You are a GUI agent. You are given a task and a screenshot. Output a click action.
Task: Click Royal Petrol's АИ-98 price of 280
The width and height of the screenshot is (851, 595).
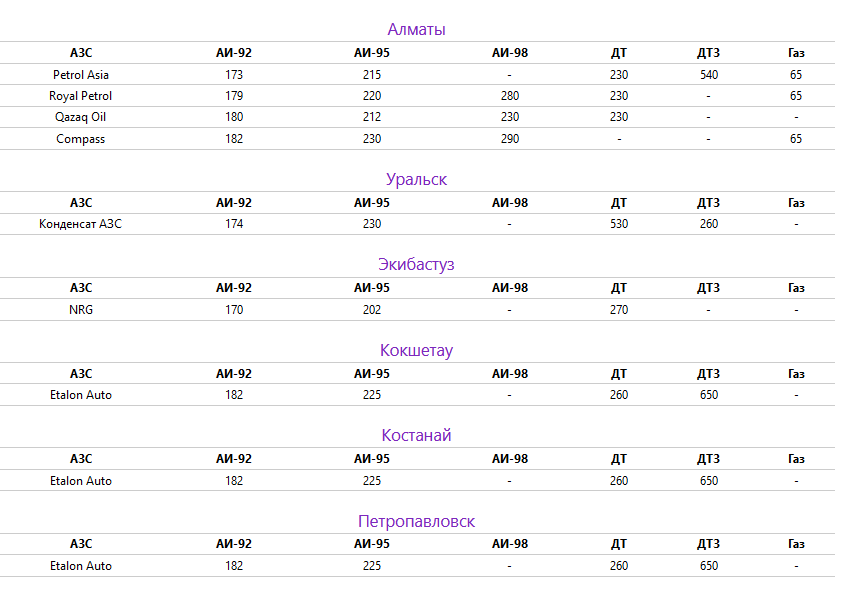click(x=510, y=96)
